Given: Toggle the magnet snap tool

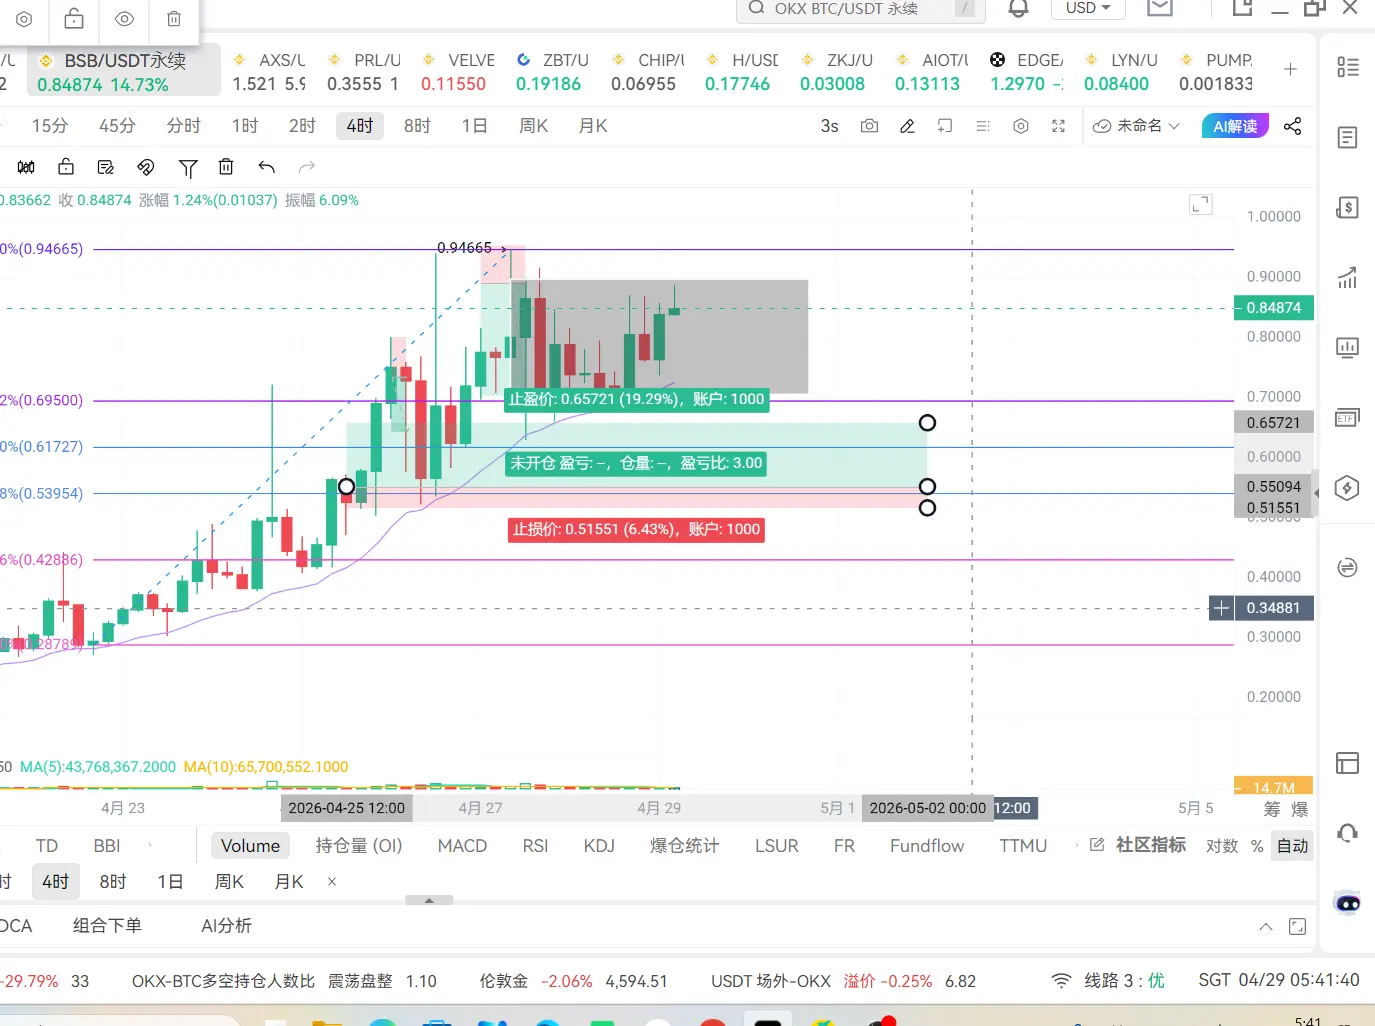Looking at the screenshot, I should 146,167.
